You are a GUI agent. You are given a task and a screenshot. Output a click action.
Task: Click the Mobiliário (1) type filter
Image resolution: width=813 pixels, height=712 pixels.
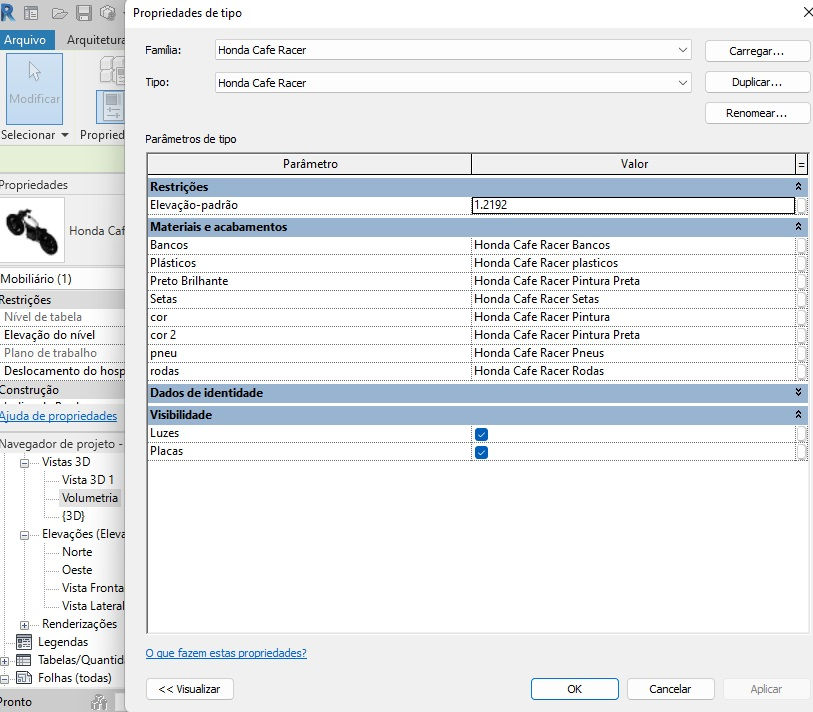click(x=62, y=279)
